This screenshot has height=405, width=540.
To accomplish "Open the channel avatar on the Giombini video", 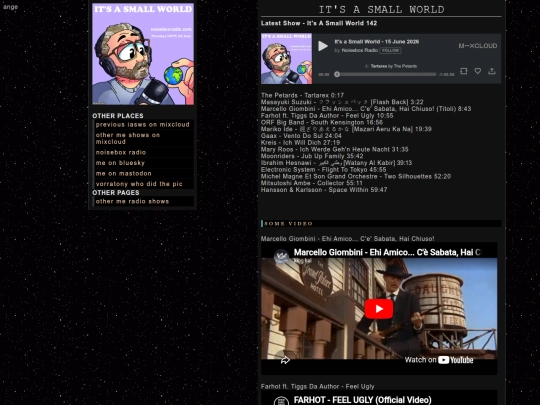I will coord(281,256).
